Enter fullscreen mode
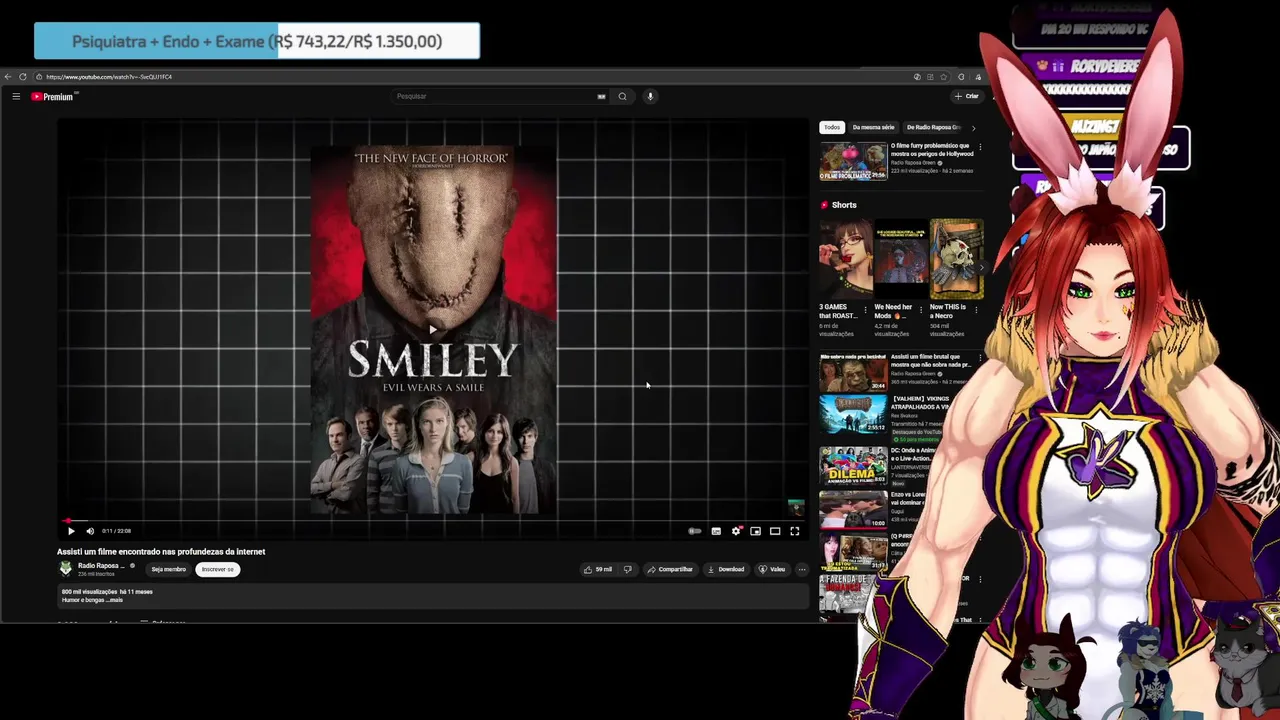 point(795,531)
